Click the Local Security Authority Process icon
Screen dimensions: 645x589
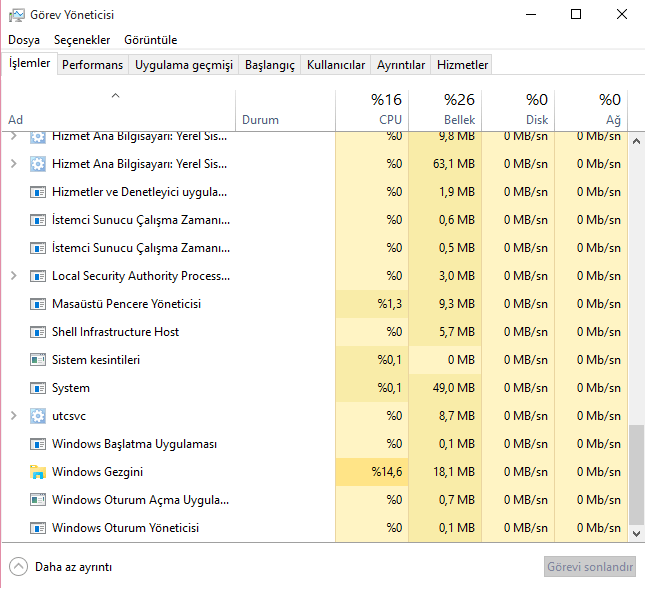point(38,276)
